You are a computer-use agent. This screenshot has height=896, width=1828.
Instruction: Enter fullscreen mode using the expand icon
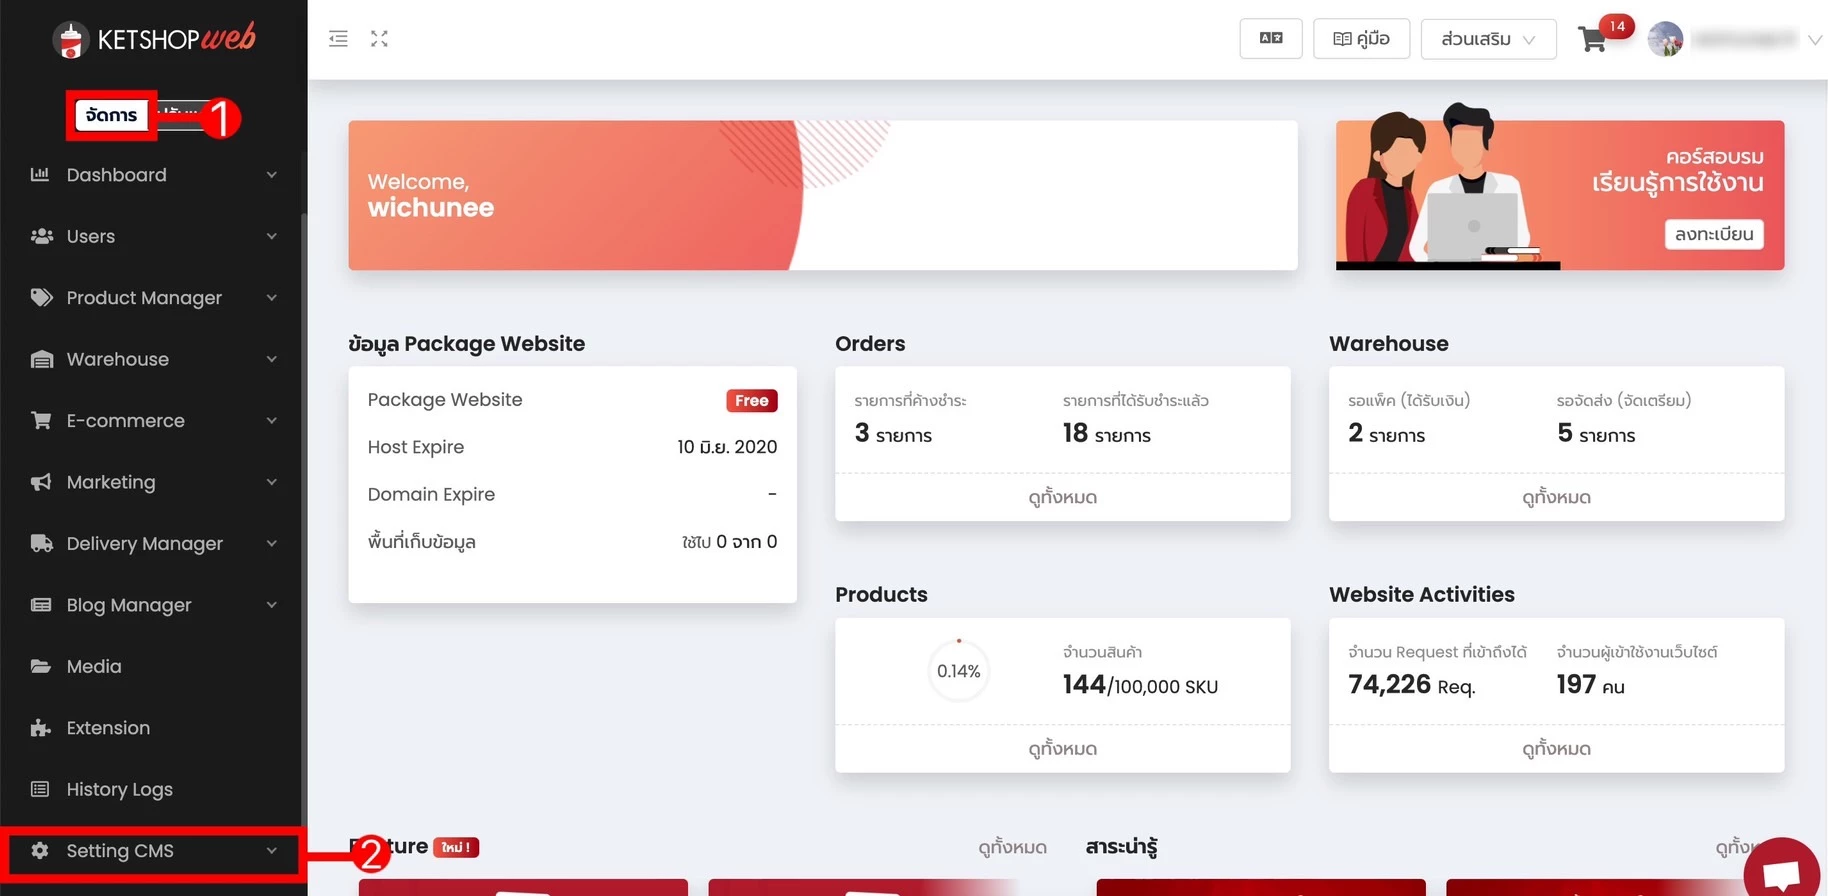(379, 39)
